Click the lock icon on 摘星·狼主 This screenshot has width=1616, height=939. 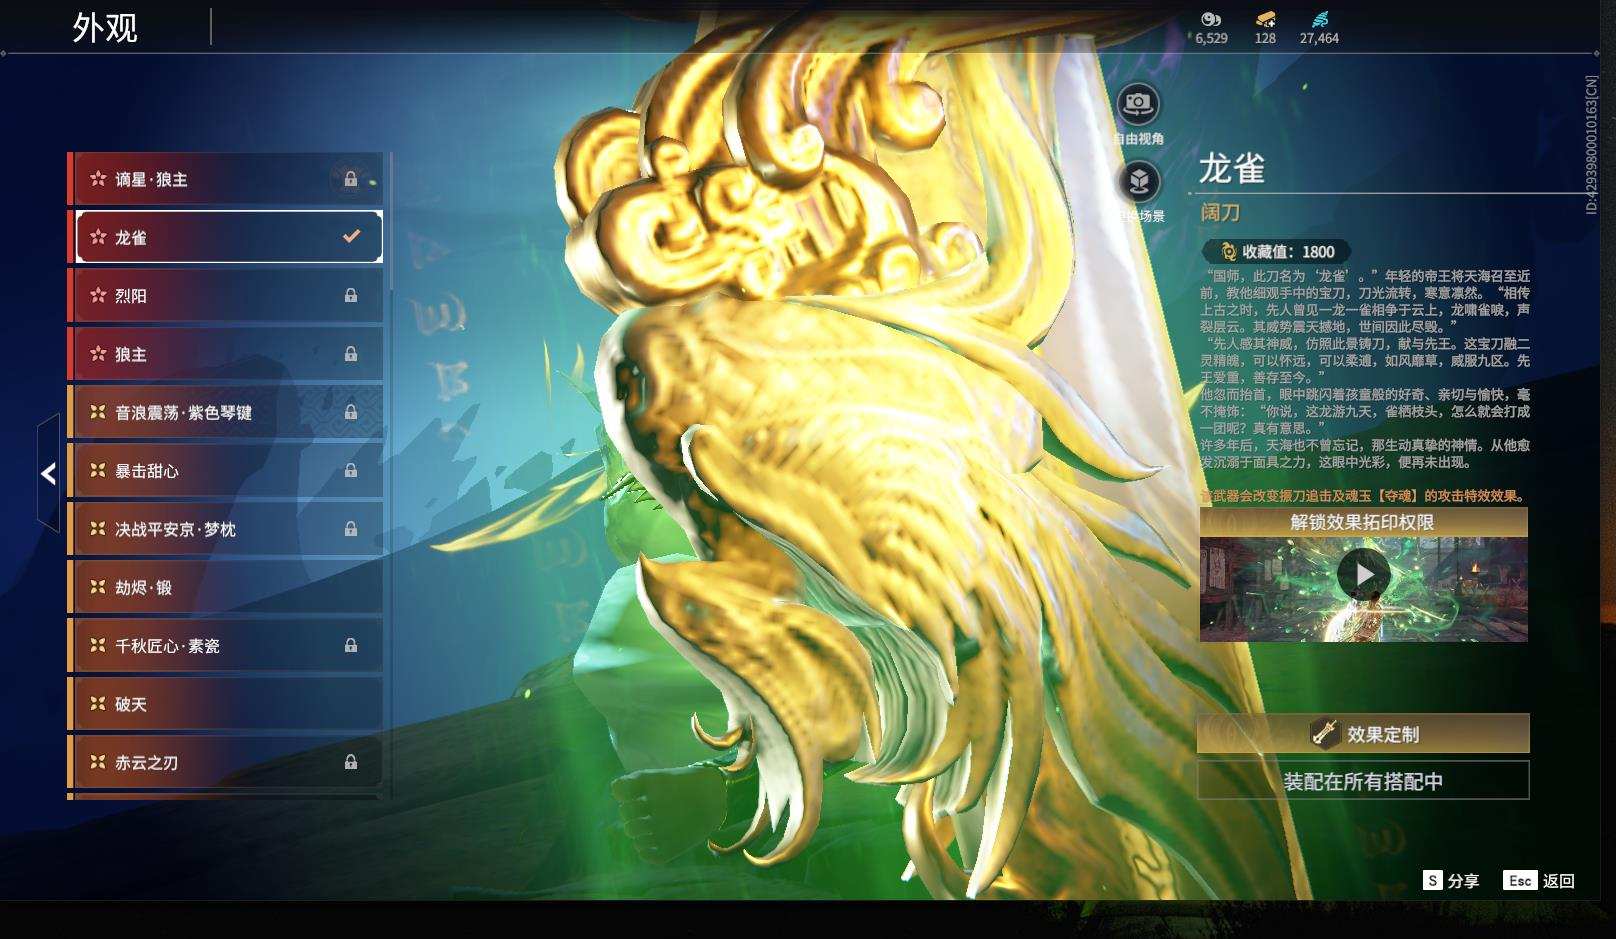(351, 179)
